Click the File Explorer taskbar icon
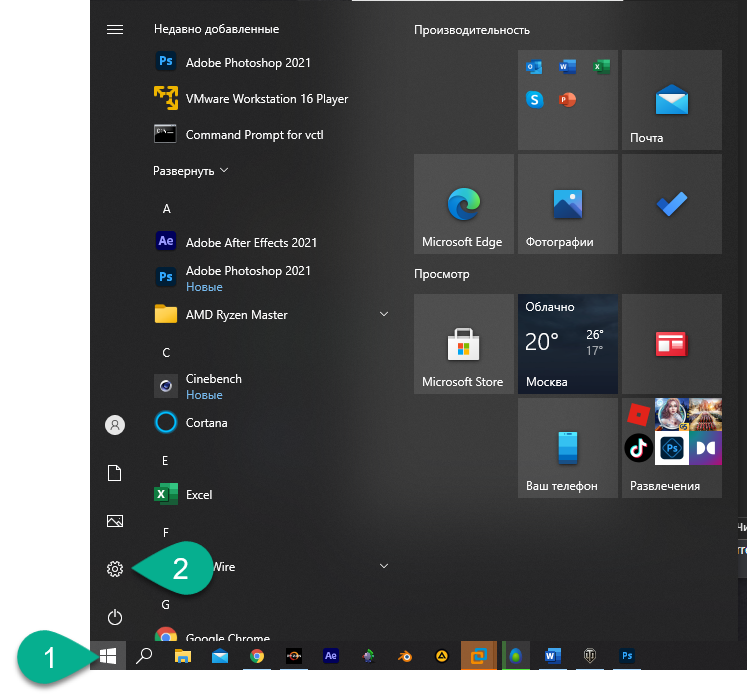The height and width of the screenshot is (695, 747). 182,656
